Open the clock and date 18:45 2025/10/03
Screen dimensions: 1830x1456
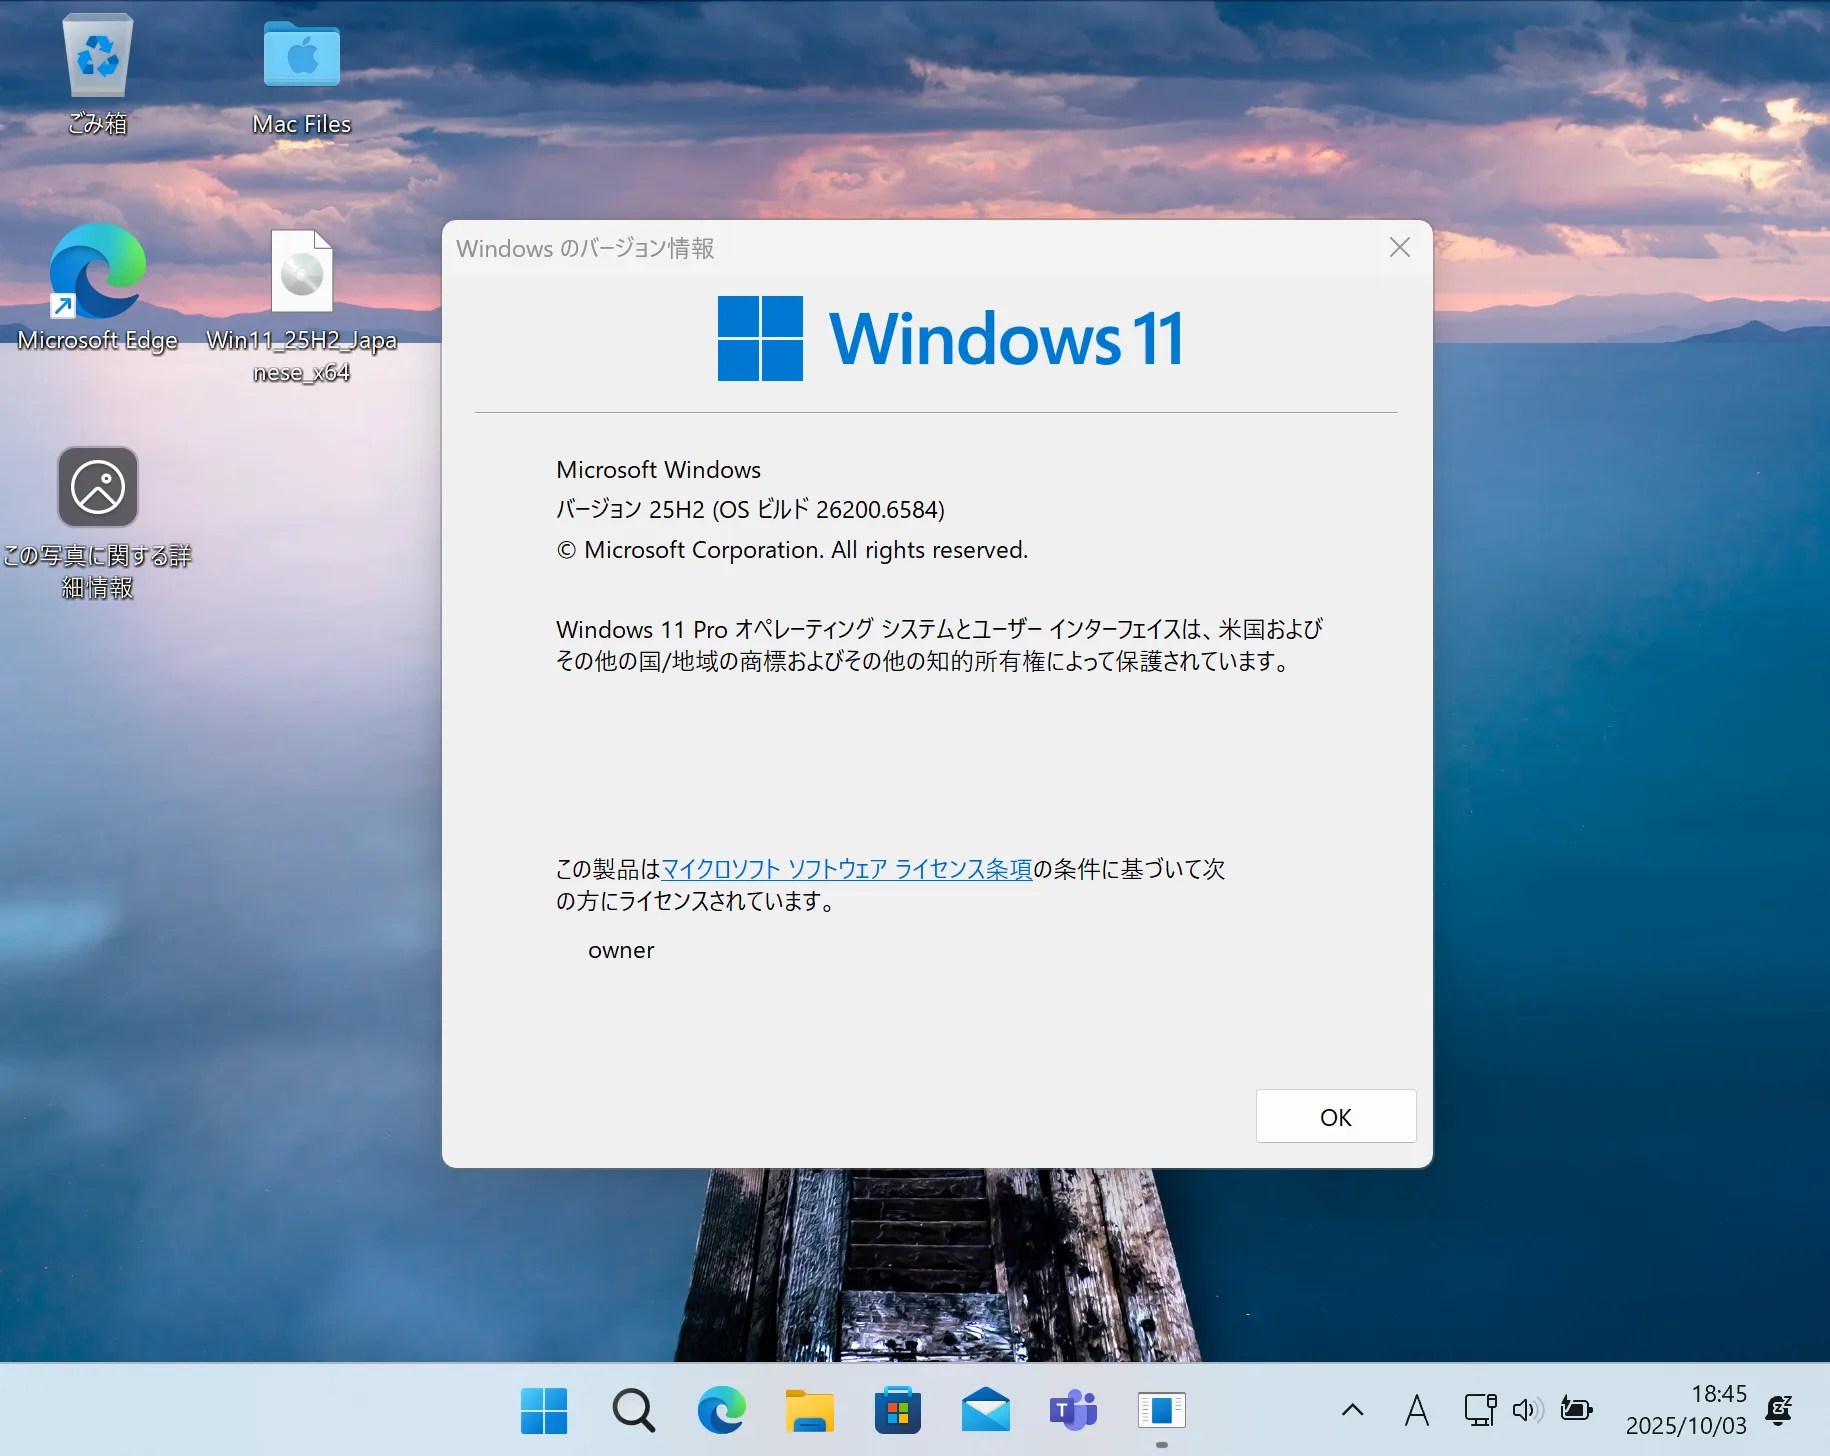(1686, 1410)
